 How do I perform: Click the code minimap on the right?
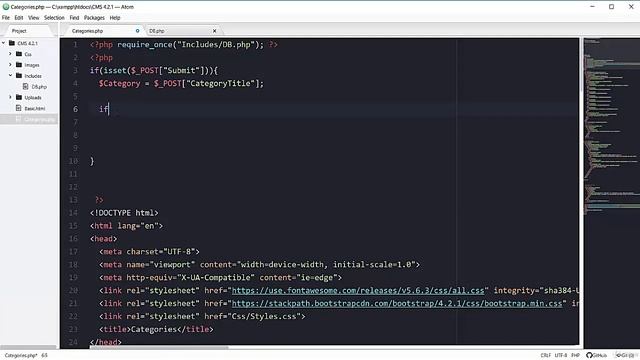point(611,192)
